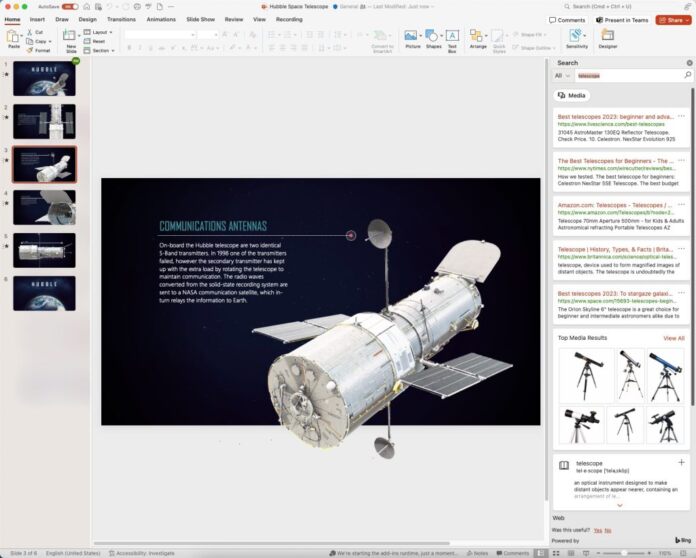Open the Layout dropdown
The image size is (696, 558).
tap(98, 32)
